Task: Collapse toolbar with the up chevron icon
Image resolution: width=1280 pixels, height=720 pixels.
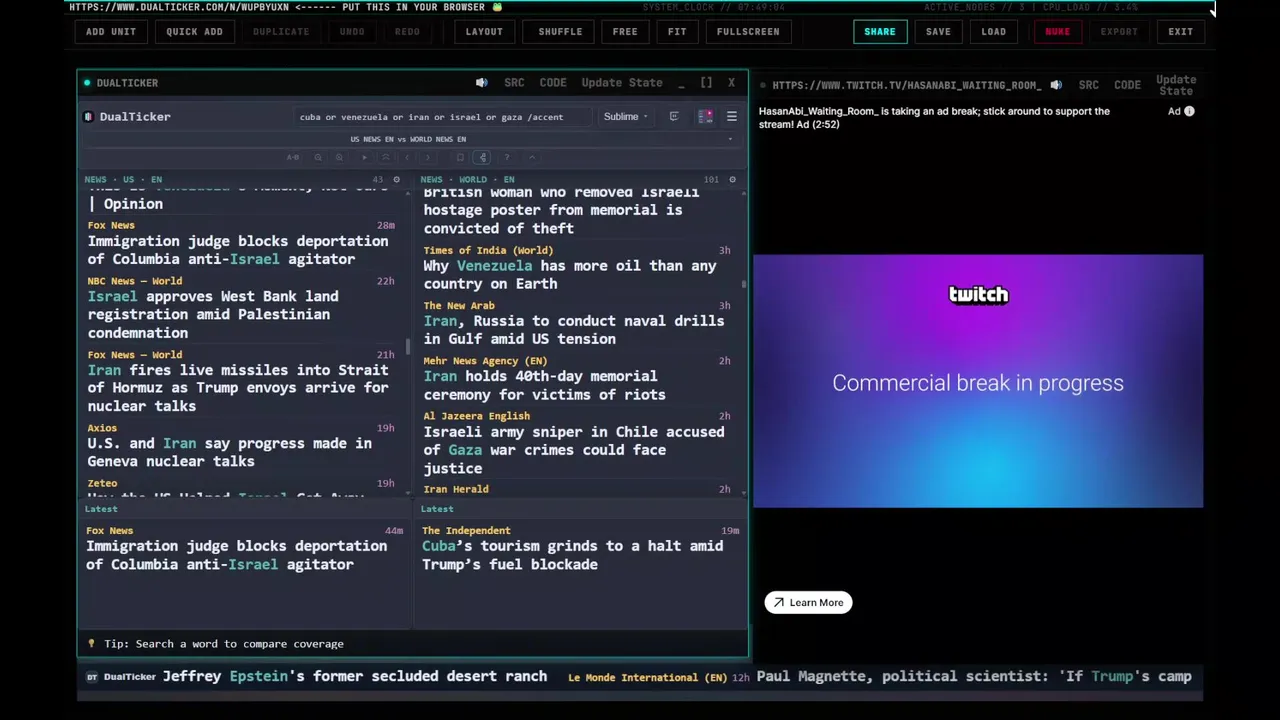Action: pyautogui.click(x=532, y=157)
